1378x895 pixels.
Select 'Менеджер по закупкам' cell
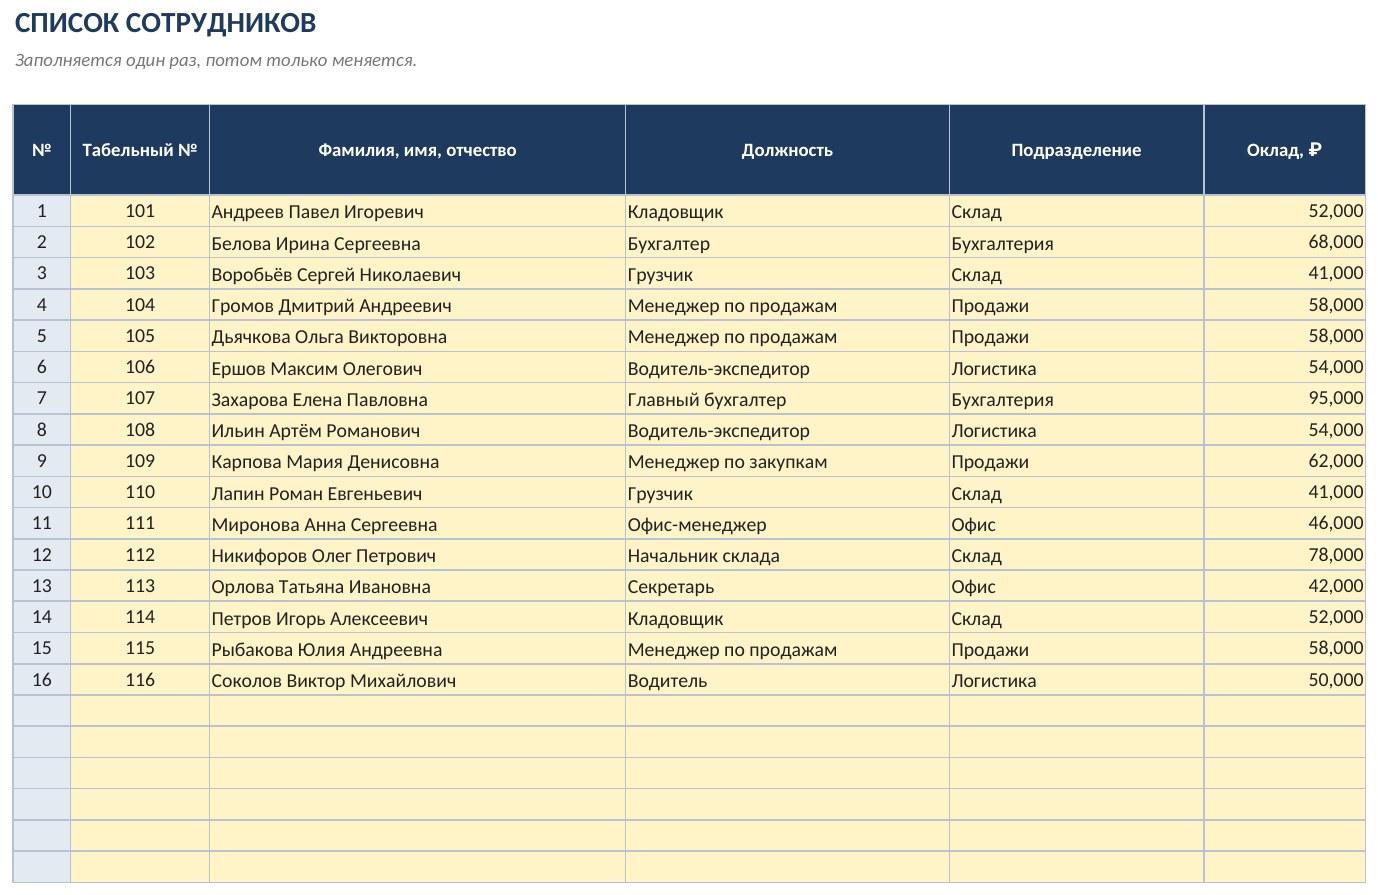tap(787, 461)
